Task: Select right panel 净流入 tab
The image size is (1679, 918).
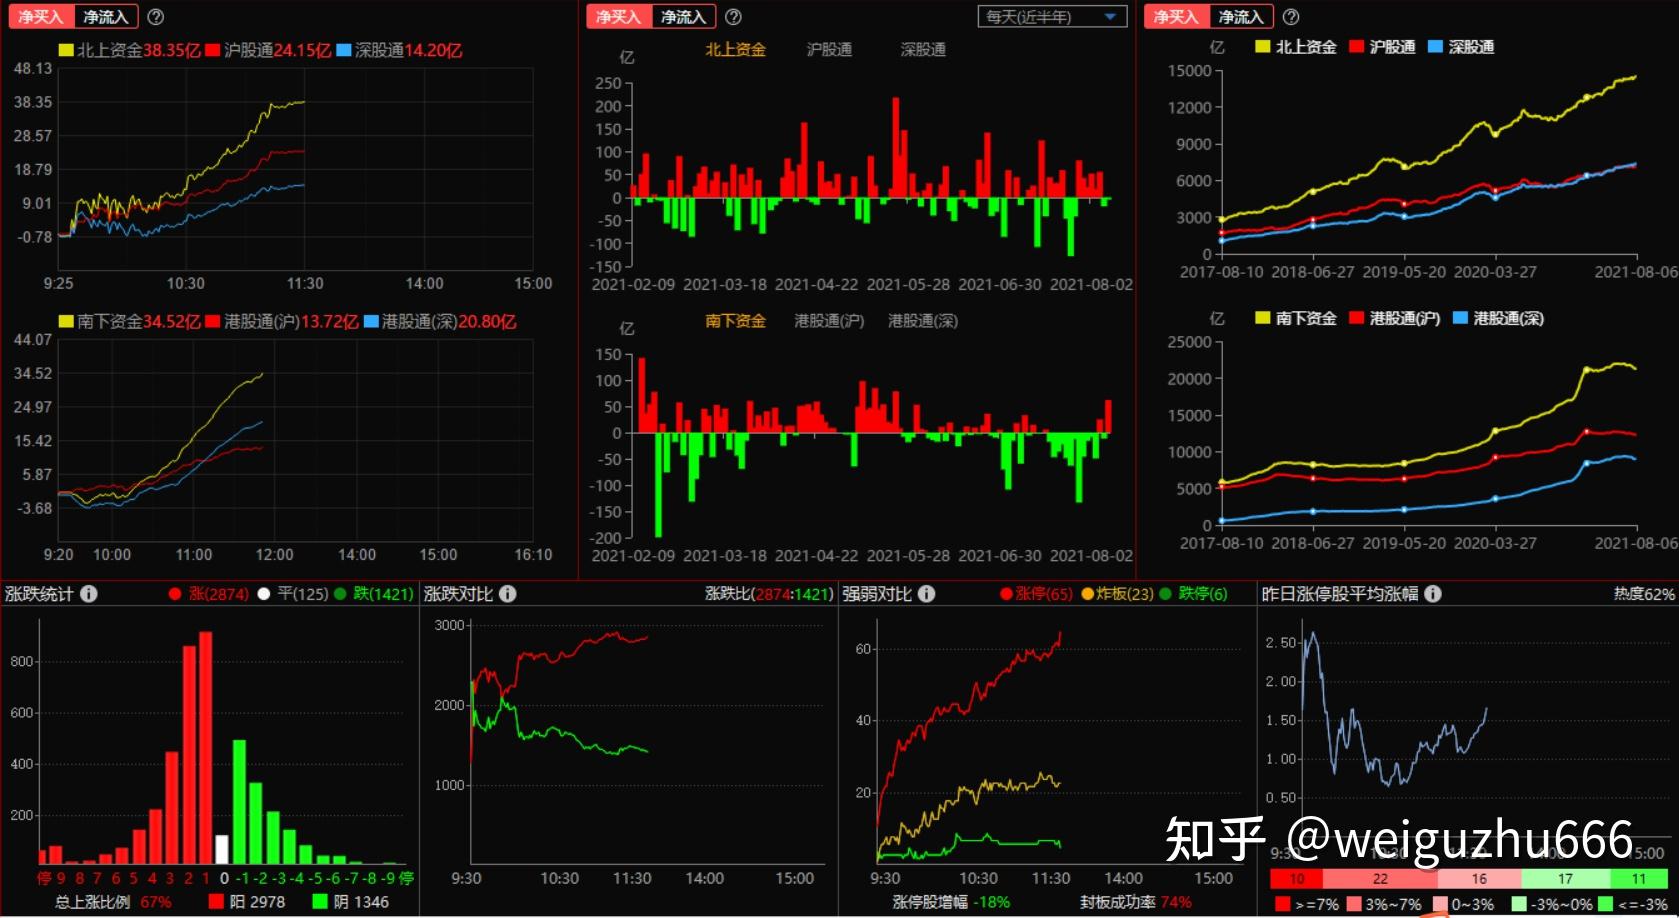Action: (x=1242, y=17)
